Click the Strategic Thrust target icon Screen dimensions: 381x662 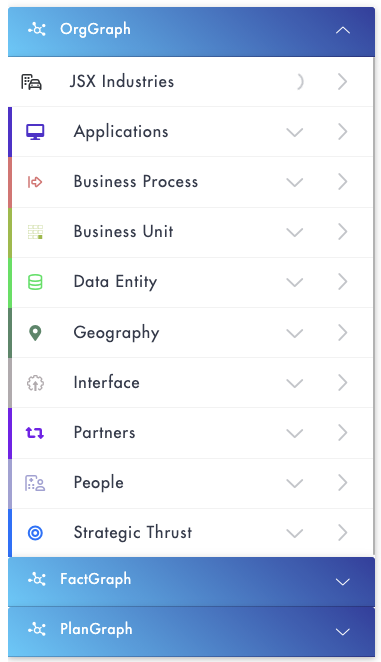click(35, 533)
